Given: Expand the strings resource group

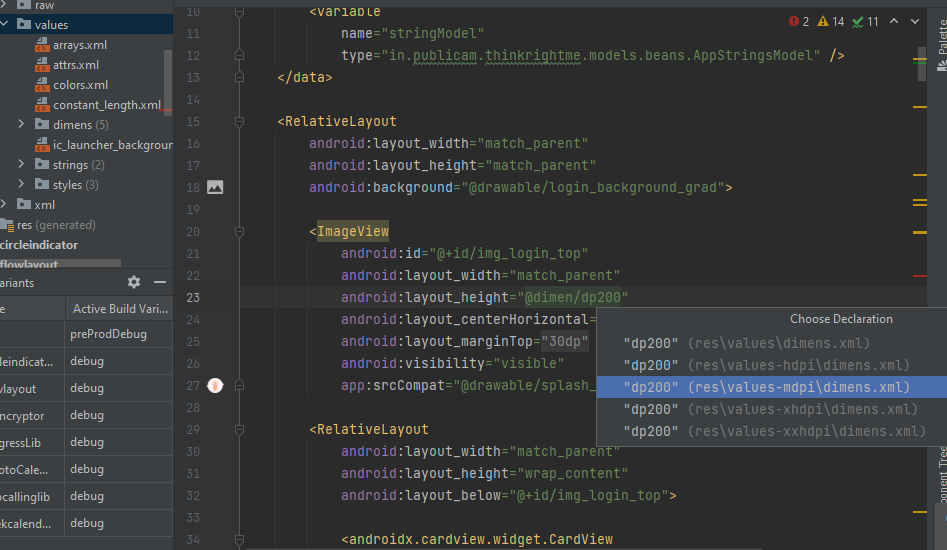Looking at the screenshot, I should [x=22, y=165].
